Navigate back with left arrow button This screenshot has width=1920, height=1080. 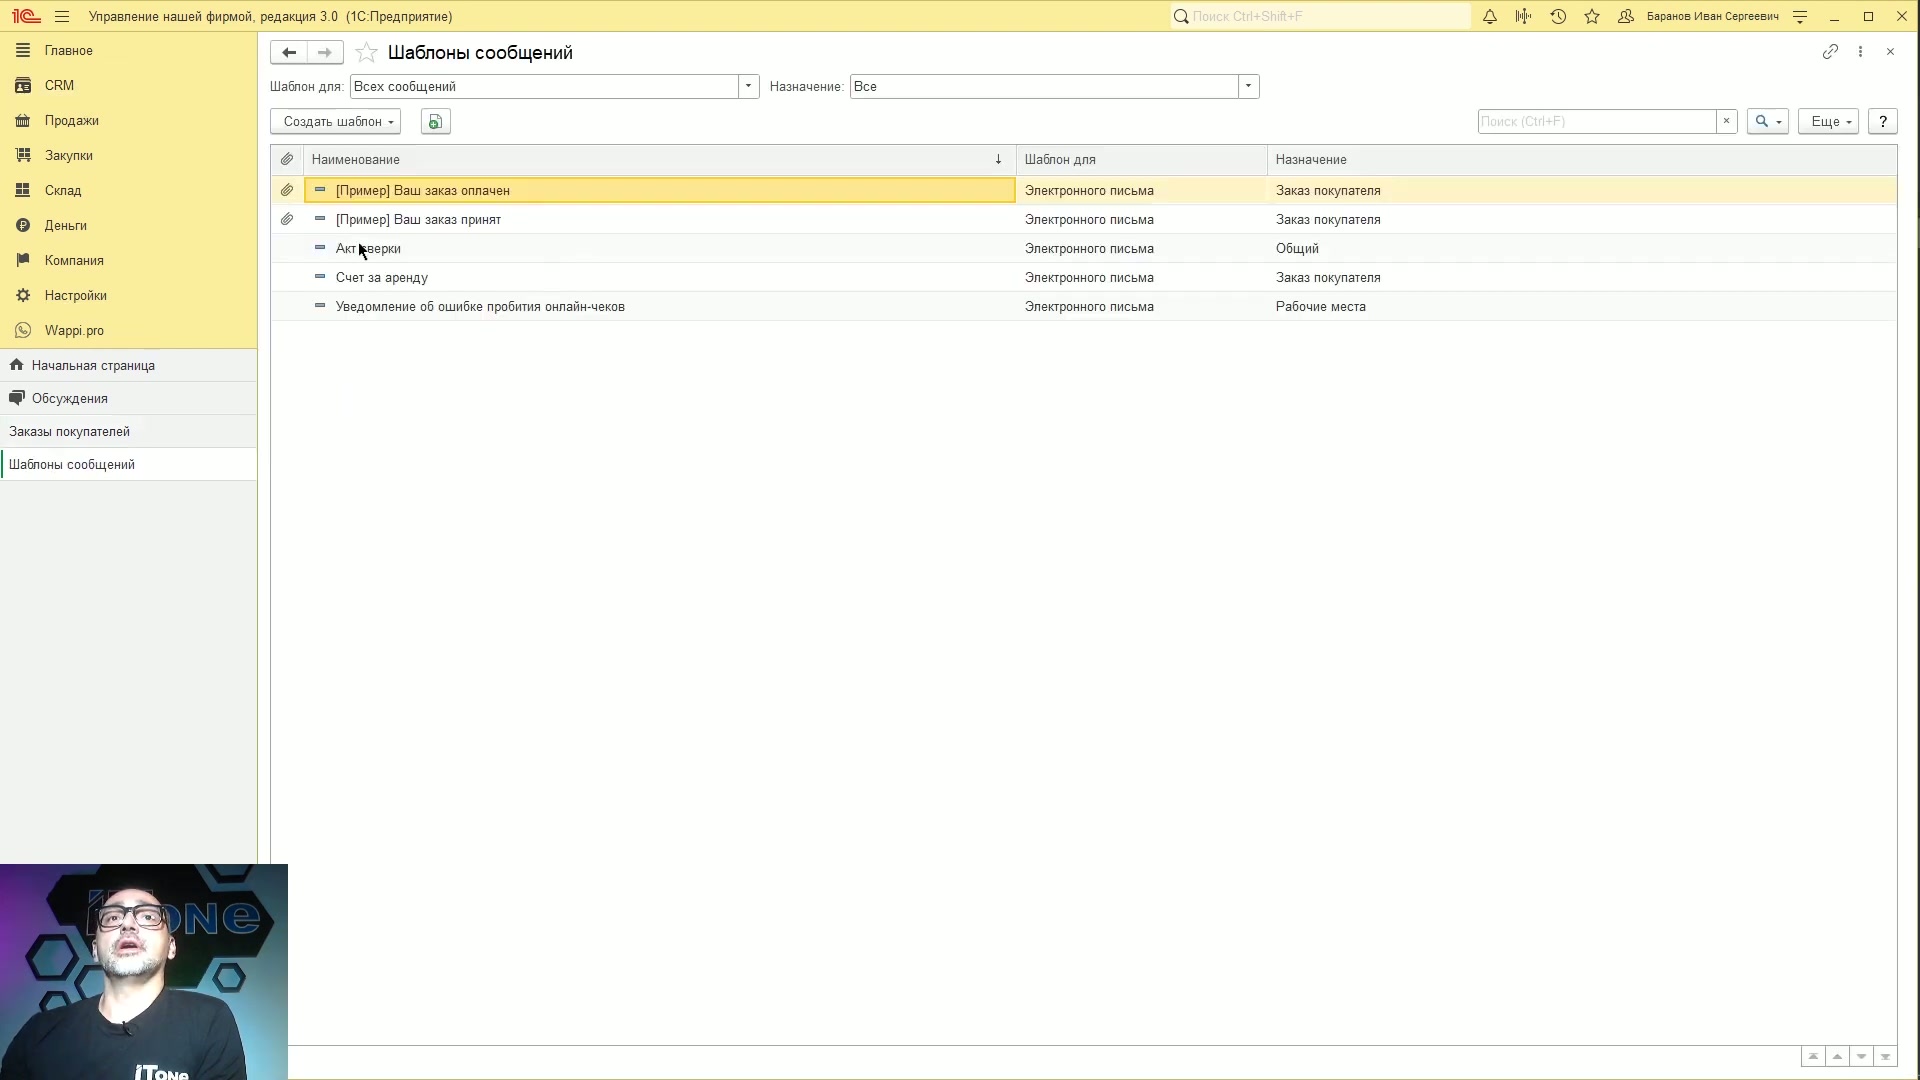click(289, 52)
